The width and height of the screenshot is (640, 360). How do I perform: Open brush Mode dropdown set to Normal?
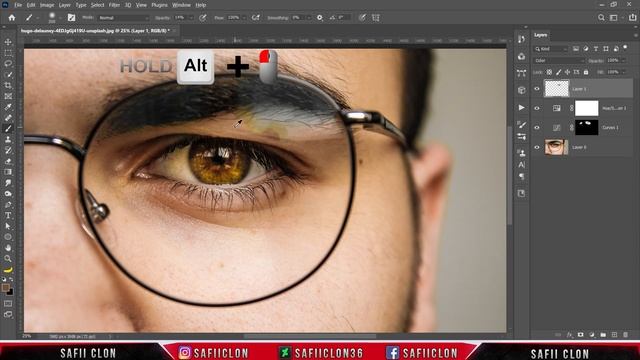tap(124, 18)
